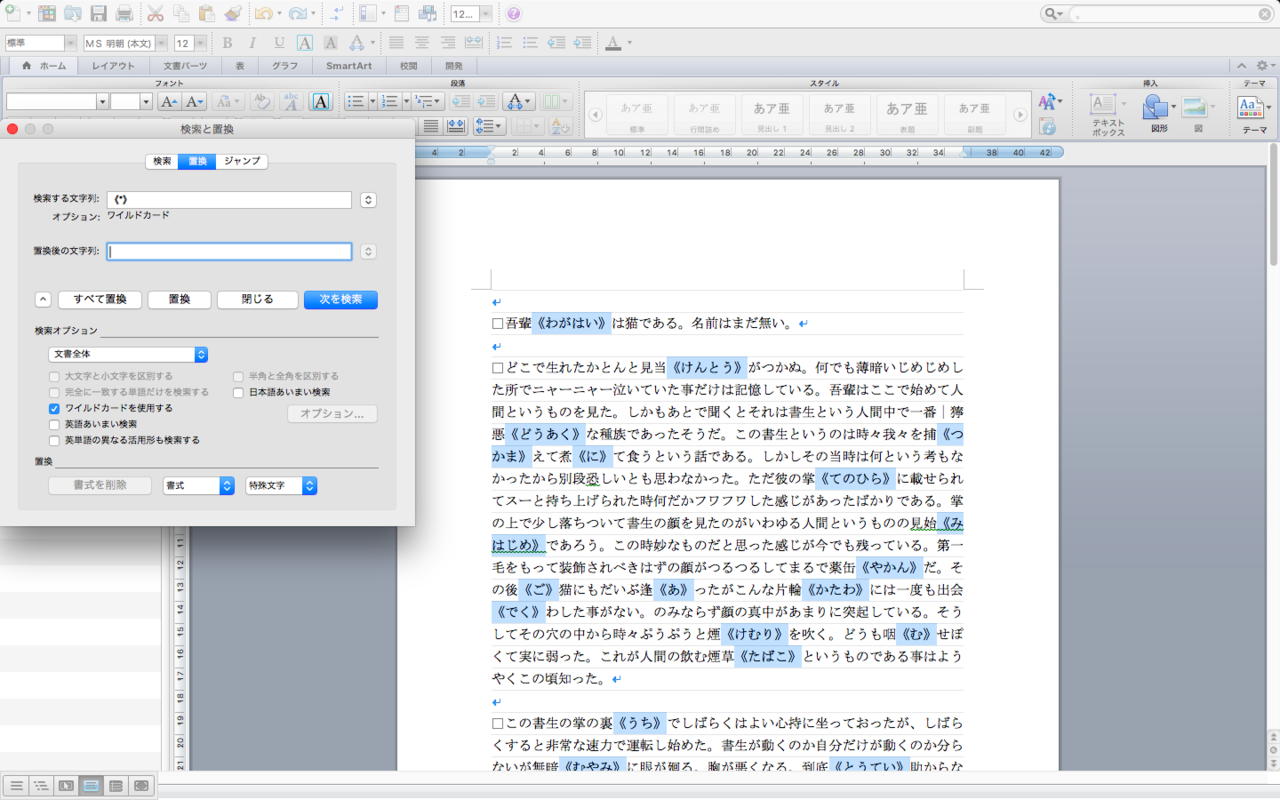The image size is (1280, 800).
Task: Click the Decrease font size icon in ribbon
Action: (x=194, y=101)
